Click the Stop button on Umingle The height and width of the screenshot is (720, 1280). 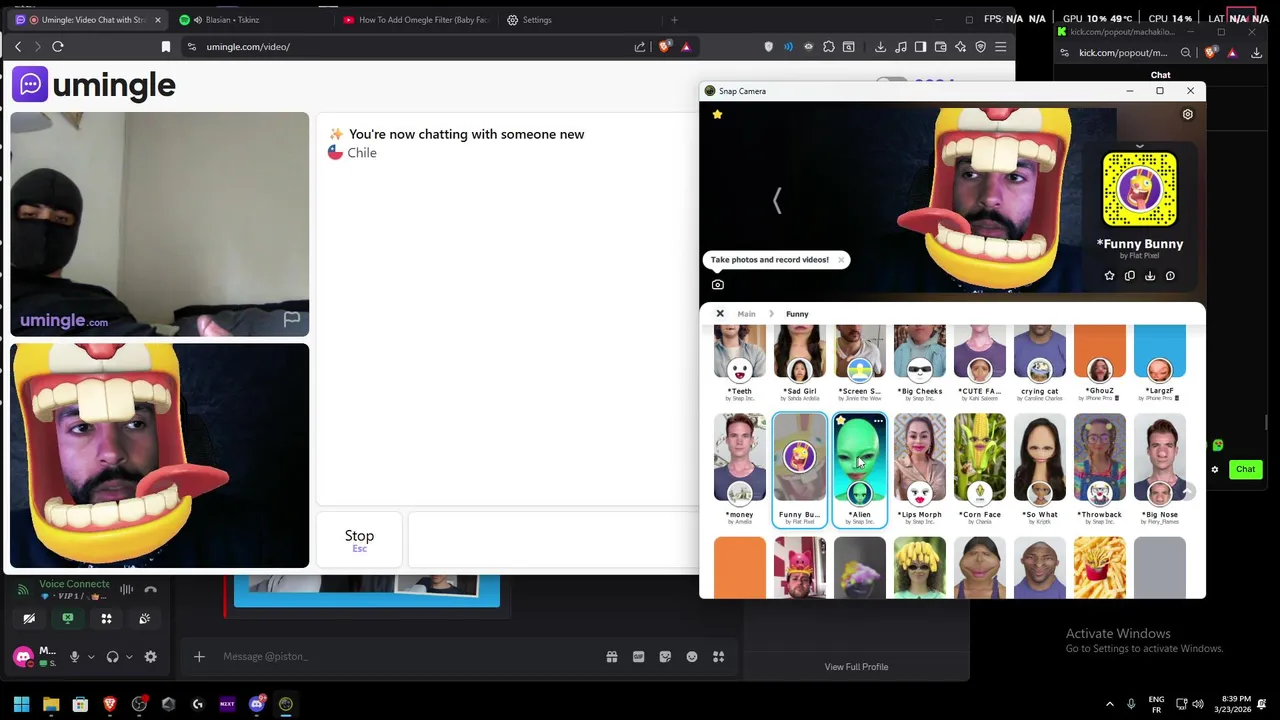pyautogui.click(x=359, y=539)
